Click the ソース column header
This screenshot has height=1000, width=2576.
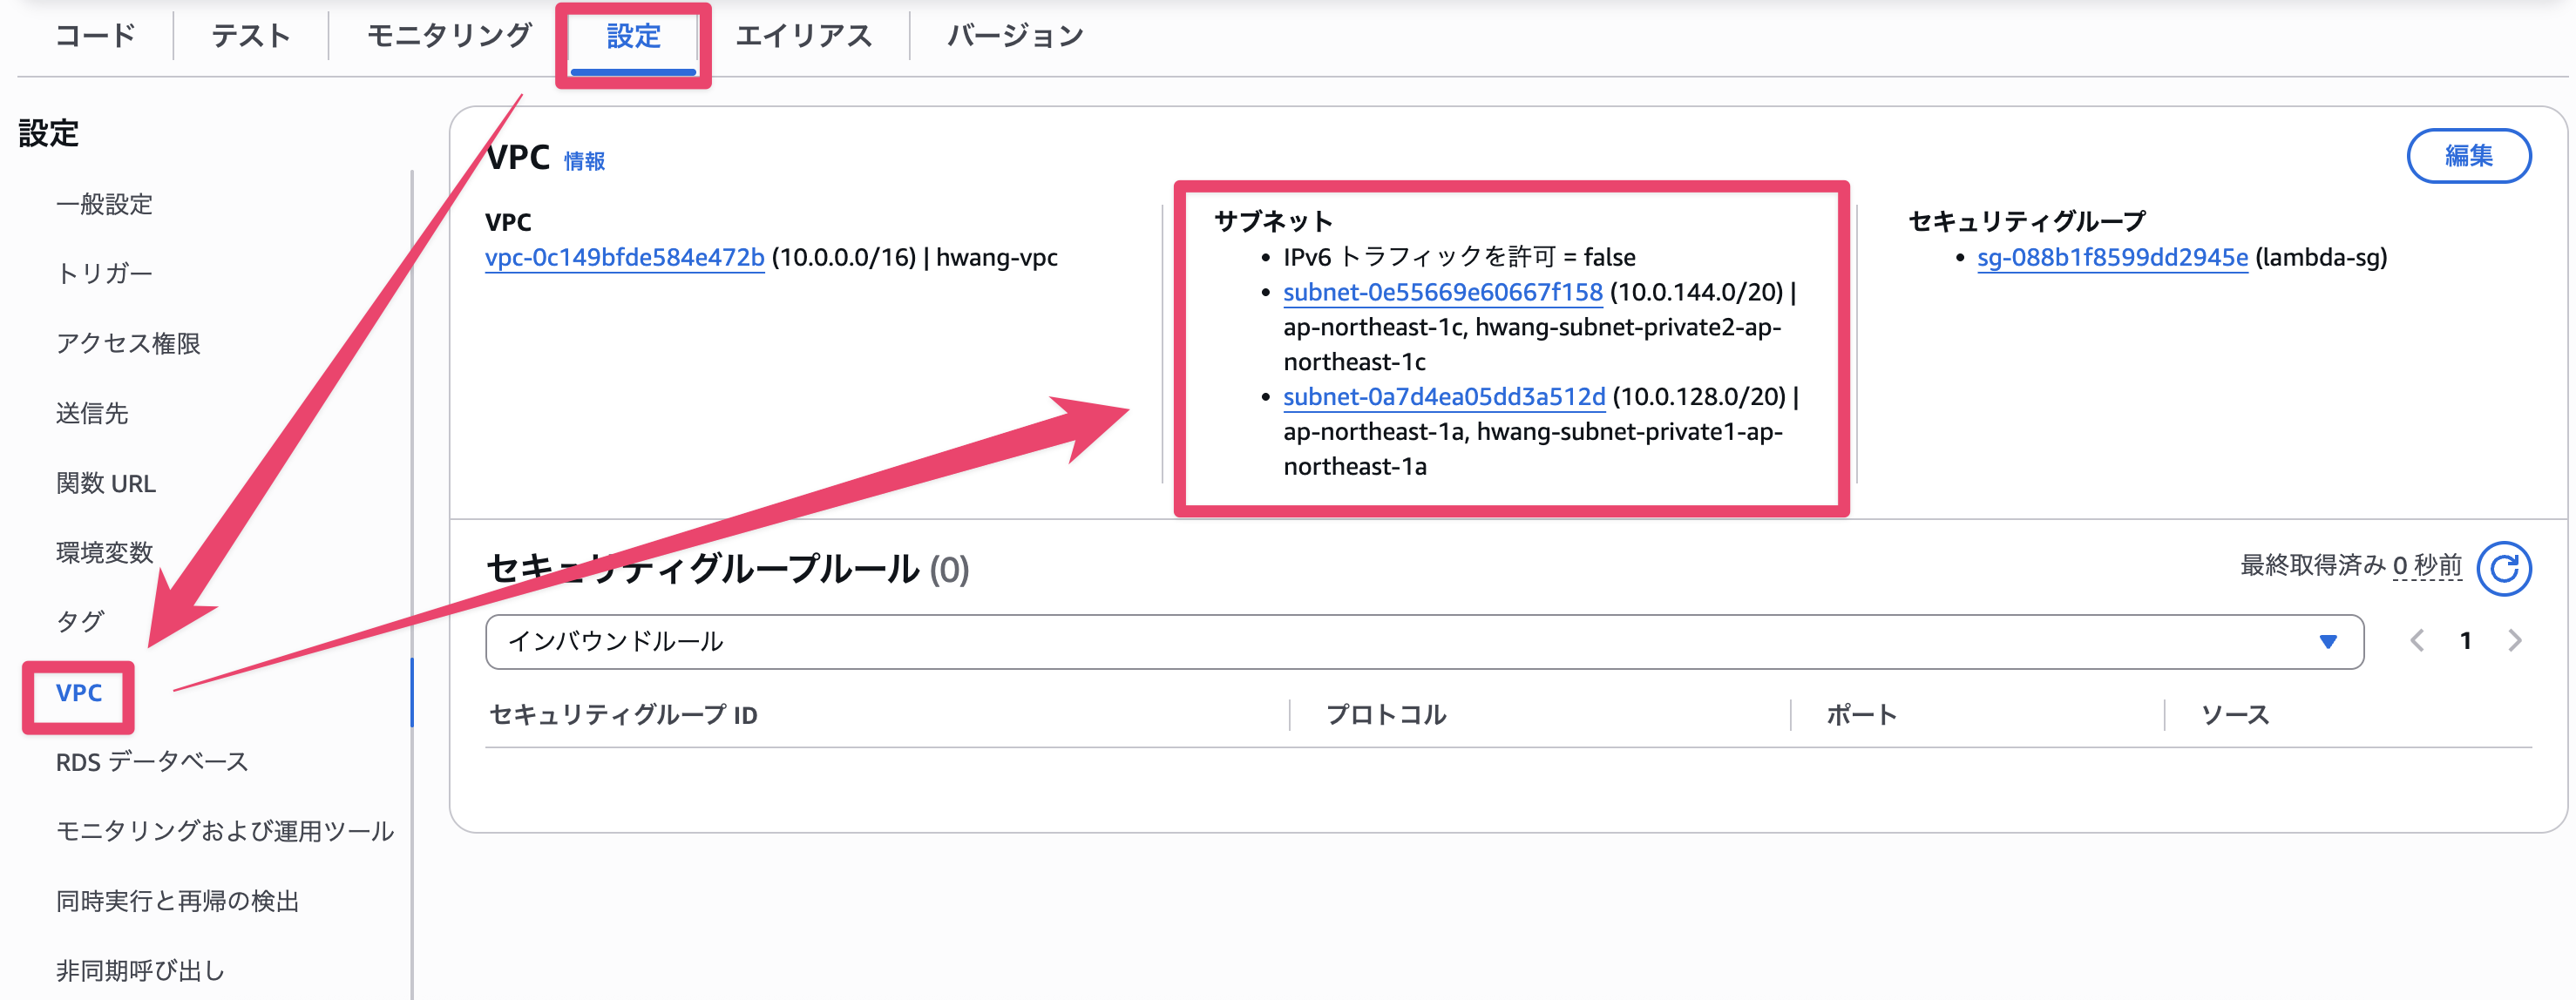pyautogui.click(x=2235, y=715)
